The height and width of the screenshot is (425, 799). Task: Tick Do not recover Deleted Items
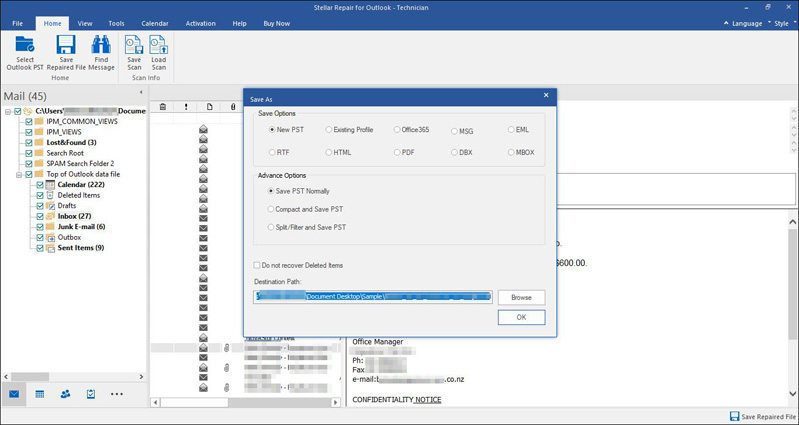(257, 265)
